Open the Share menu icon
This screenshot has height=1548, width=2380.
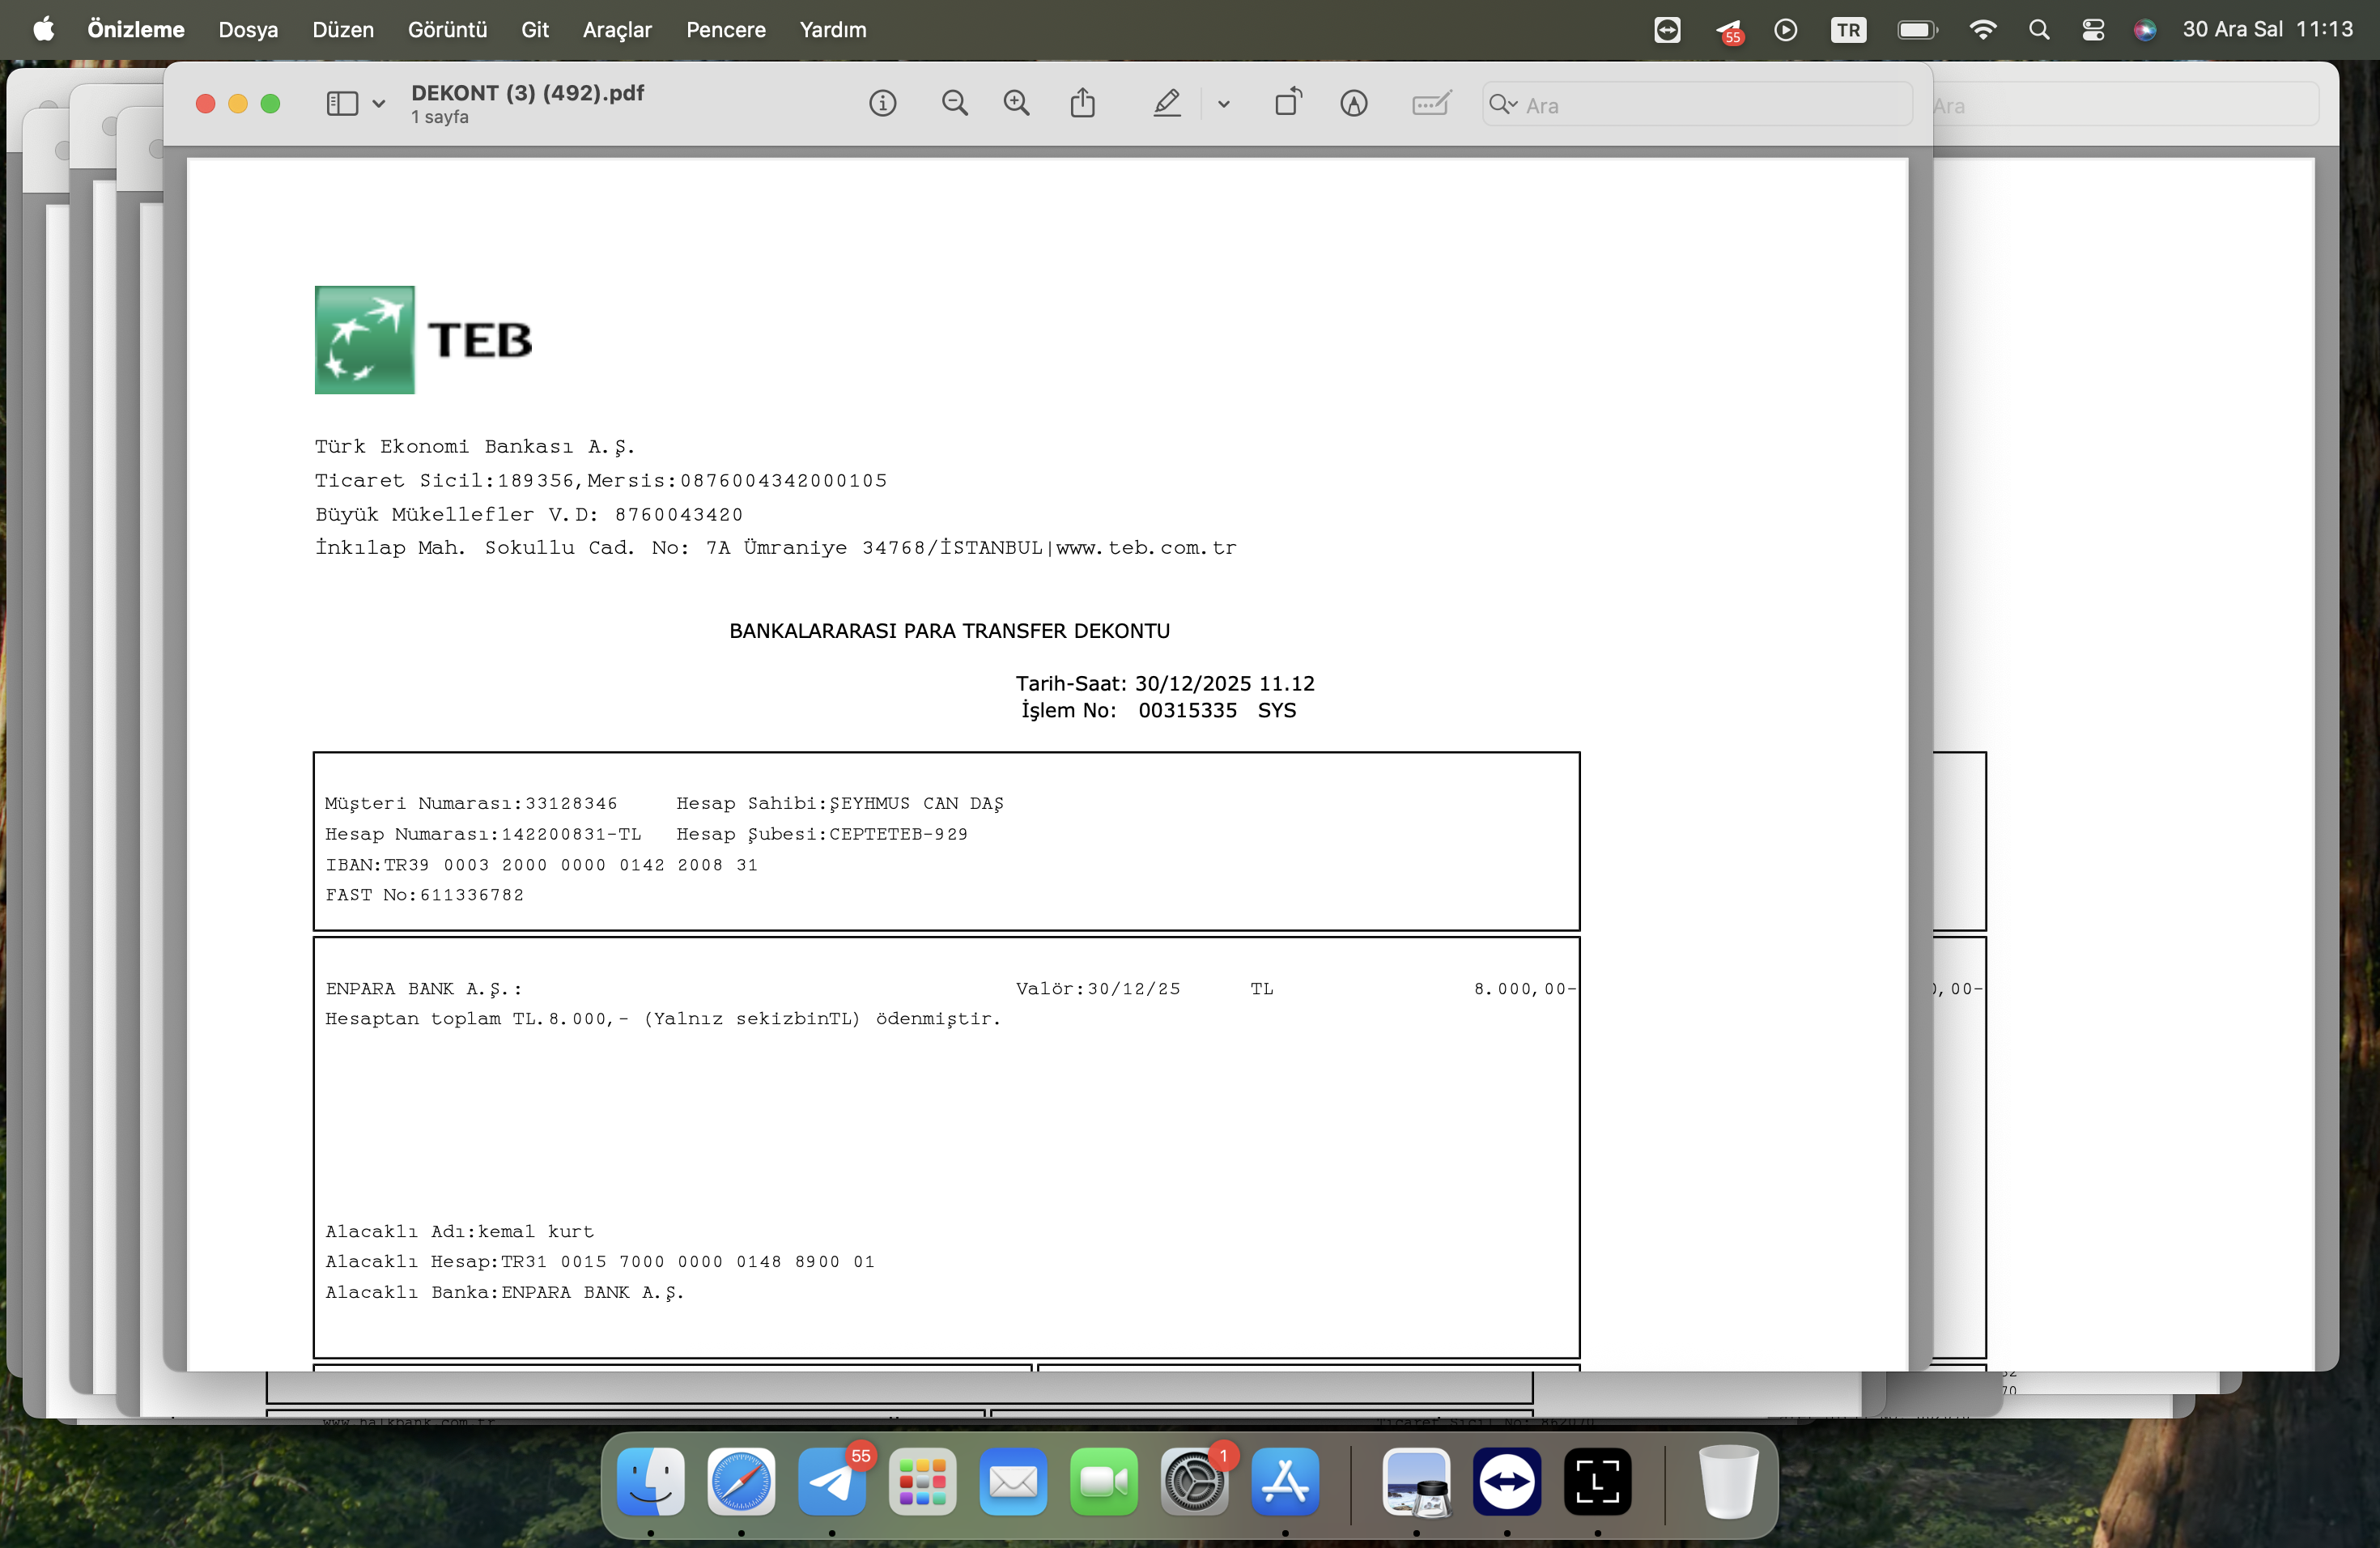pyautogui.click(x=1083, y=103)
